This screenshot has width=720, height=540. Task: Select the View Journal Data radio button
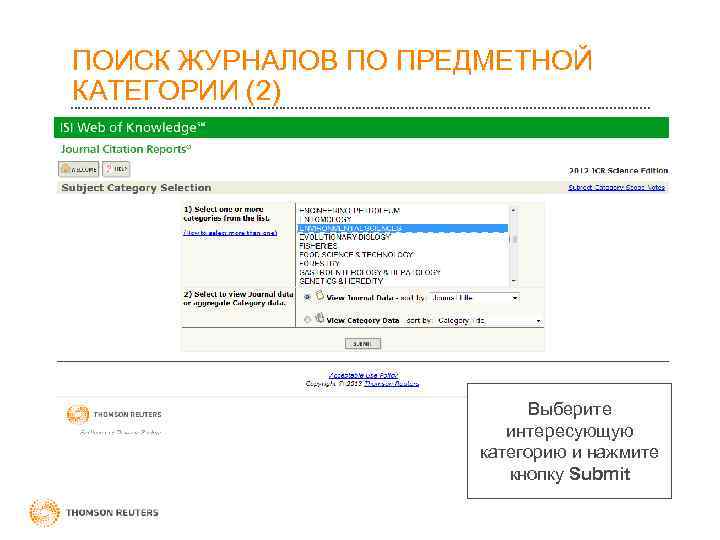[307, 298]
